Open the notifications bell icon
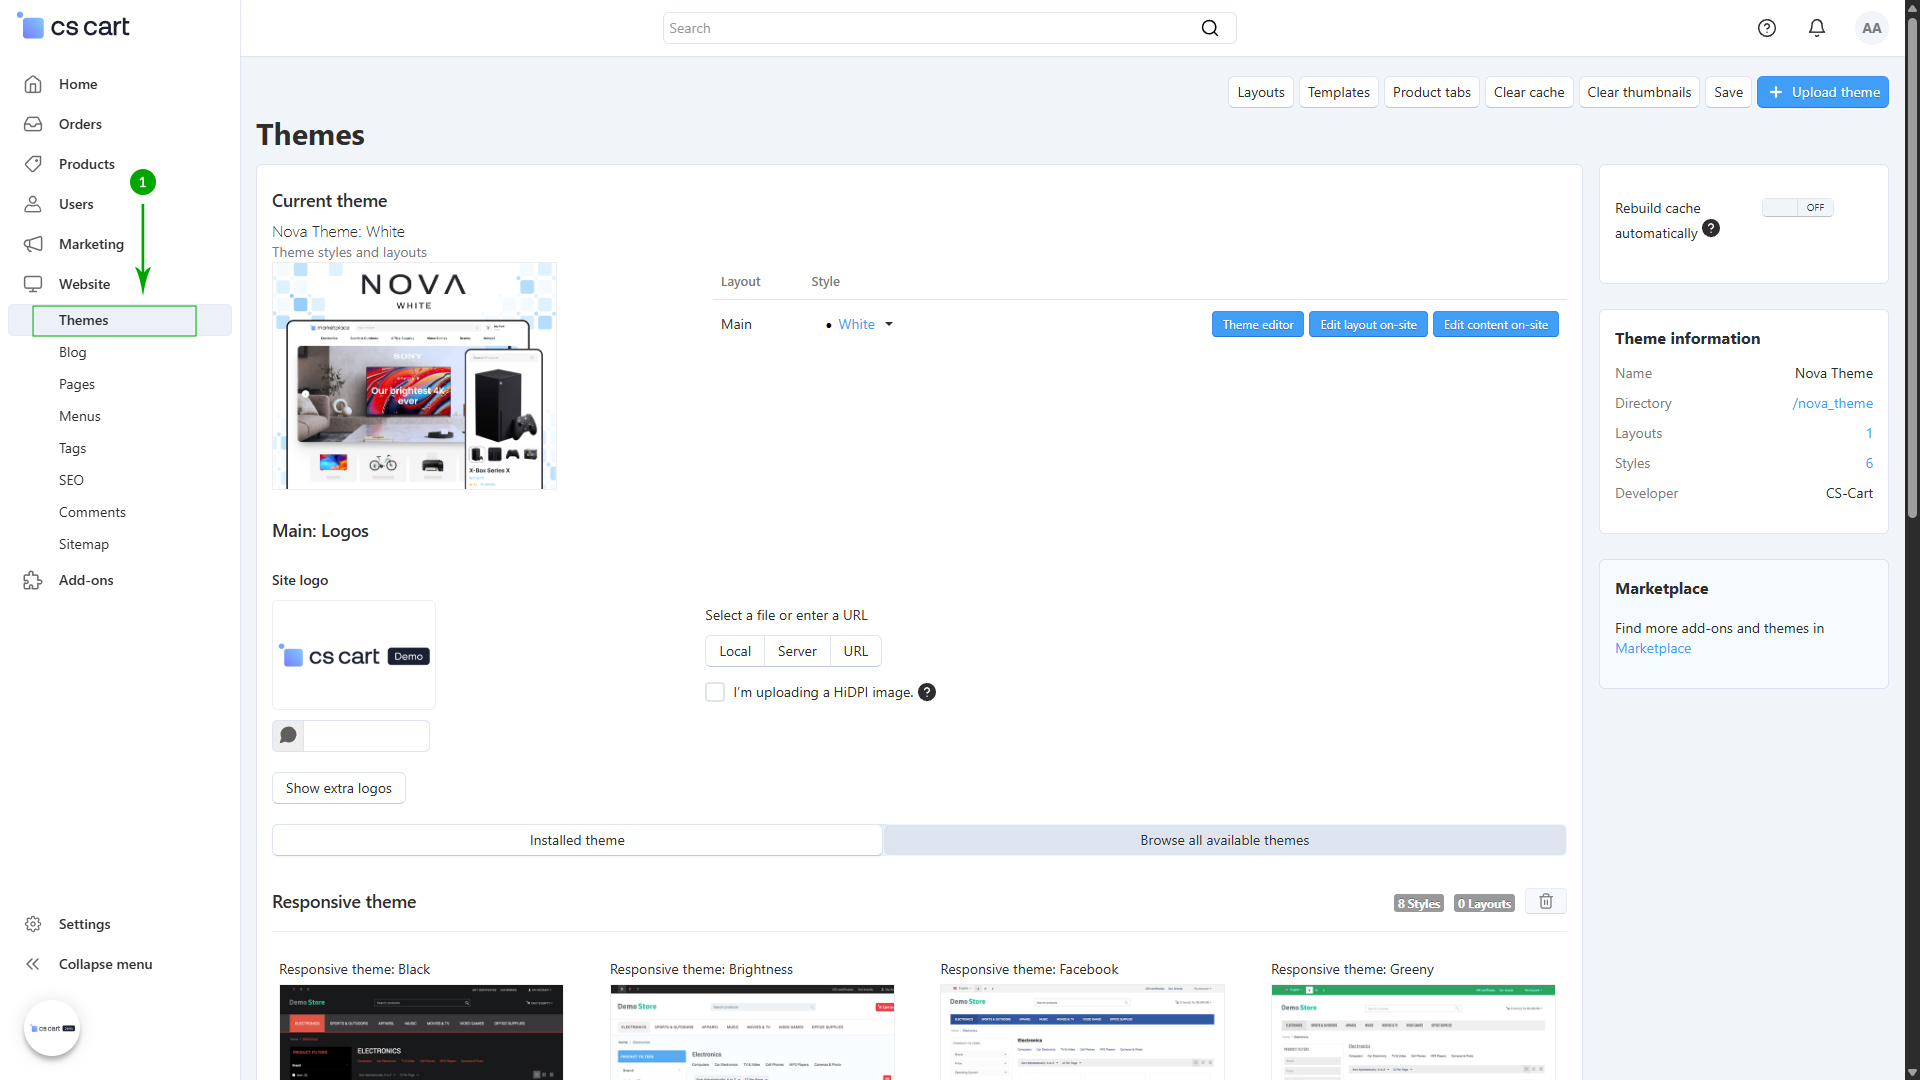 1817,28
